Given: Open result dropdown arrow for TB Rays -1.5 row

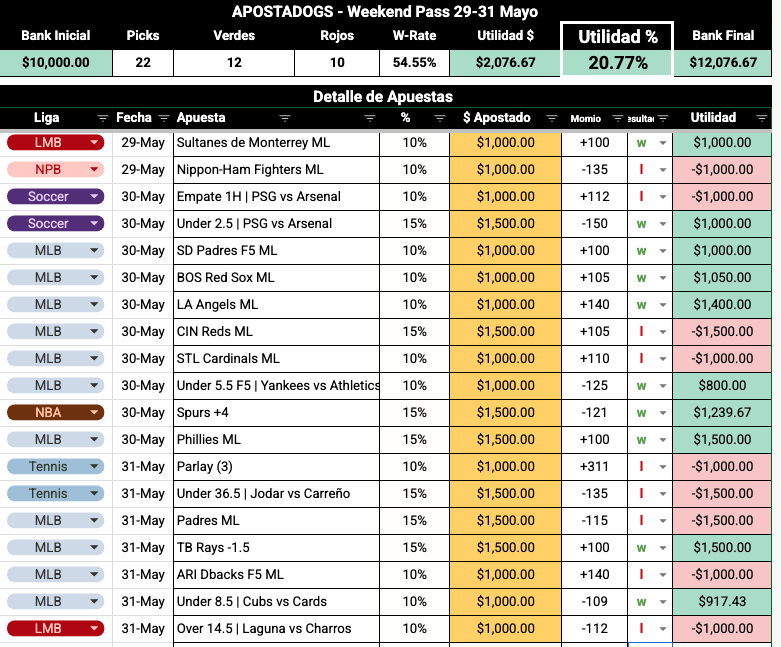Looking at the screenshot, I should coord(663,548).
